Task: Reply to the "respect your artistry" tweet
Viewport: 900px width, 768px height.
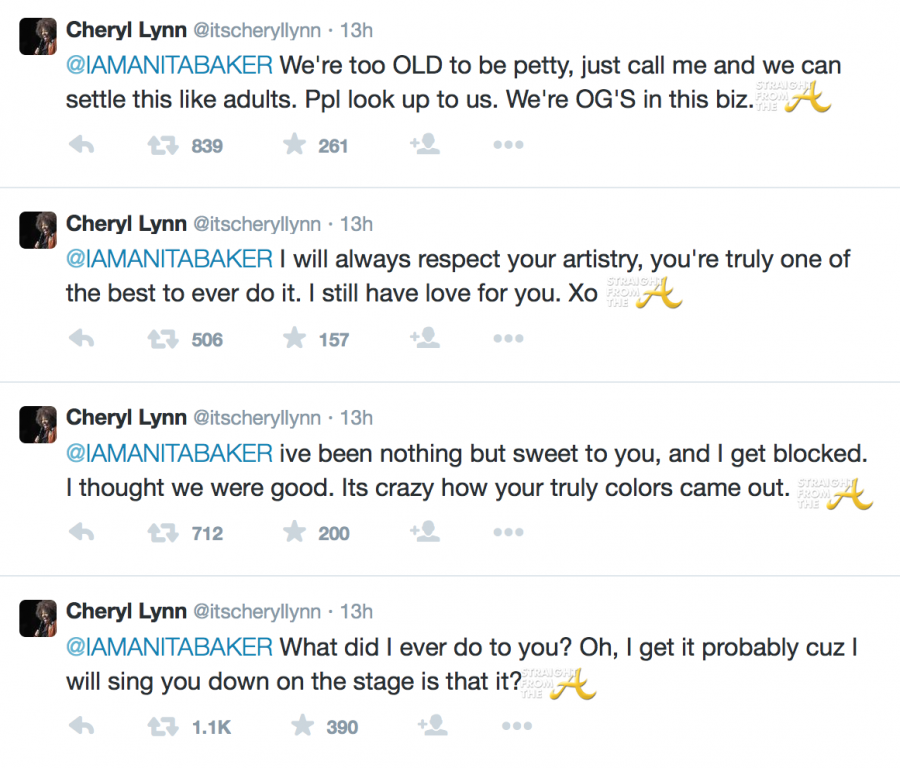Action: point(81,339)
